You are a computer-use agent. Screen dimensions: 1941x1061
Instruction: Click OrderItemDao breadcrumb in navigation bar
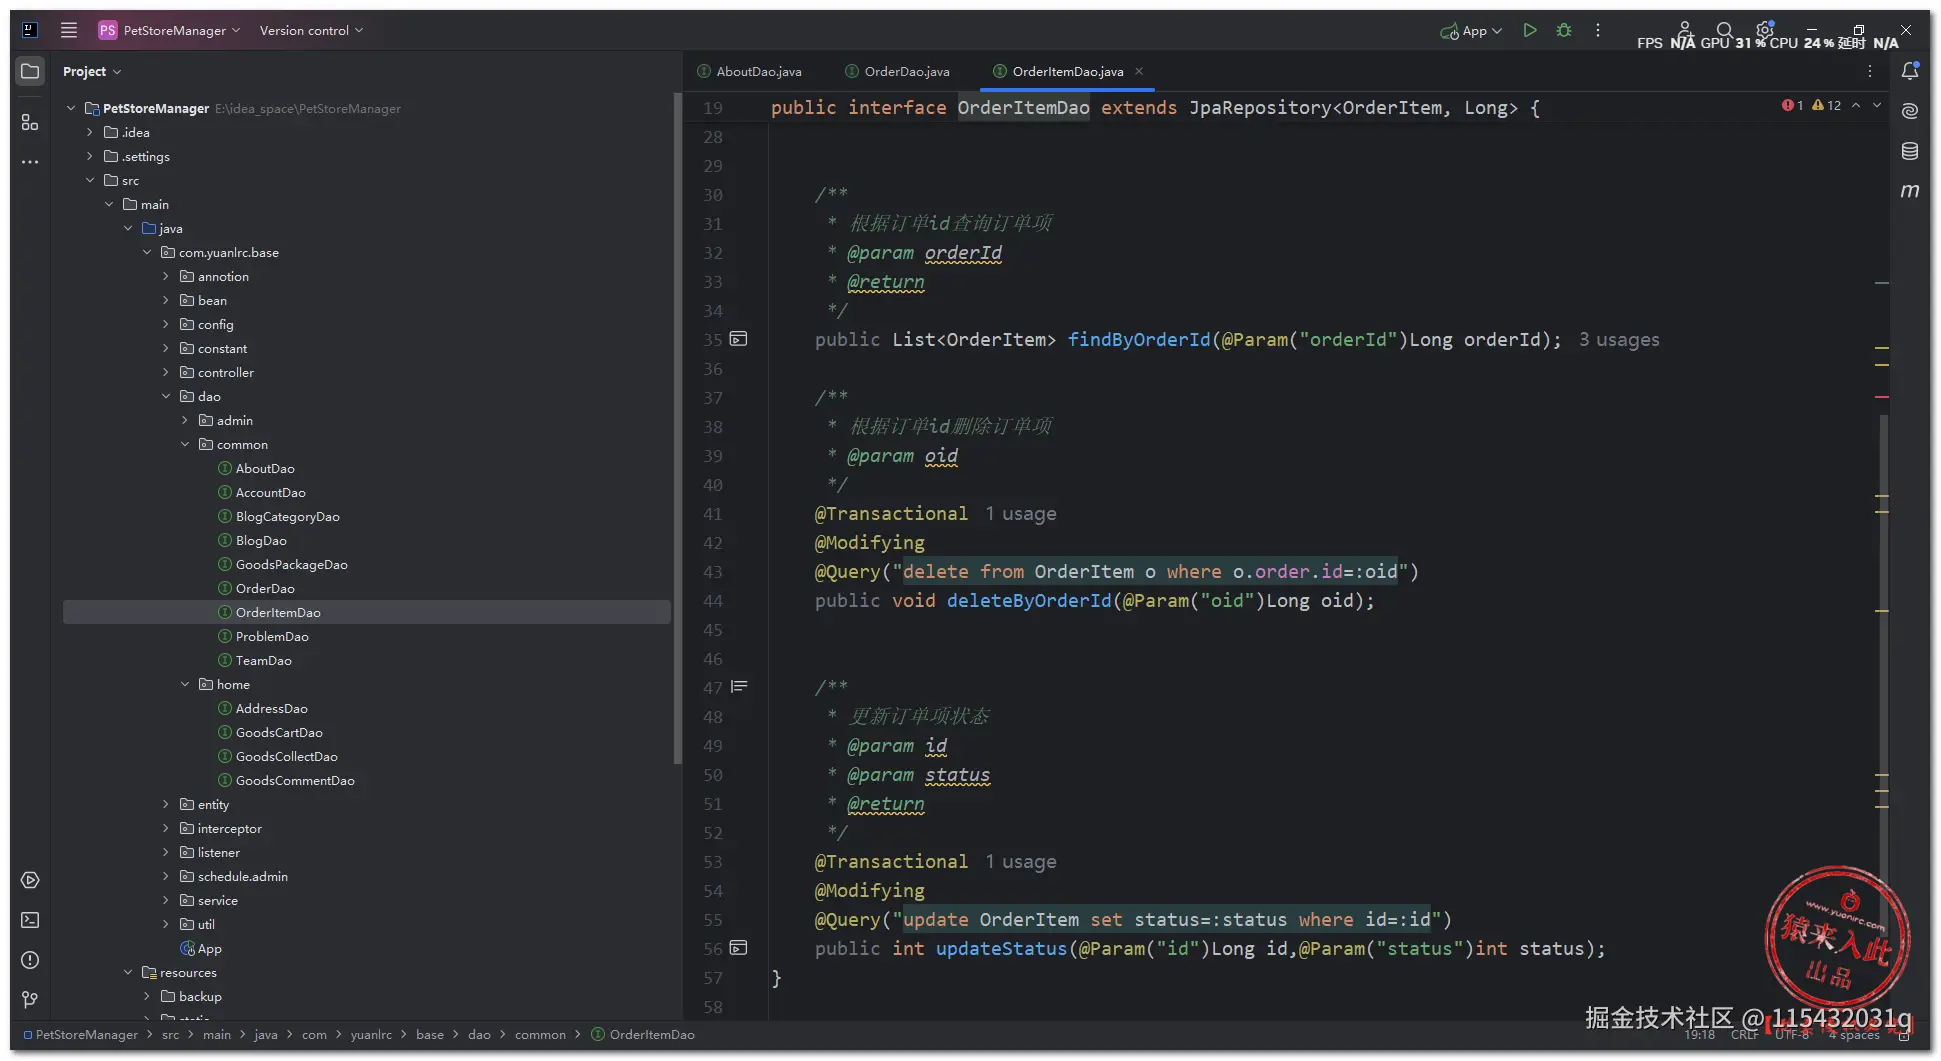(x=643, y=1034)
